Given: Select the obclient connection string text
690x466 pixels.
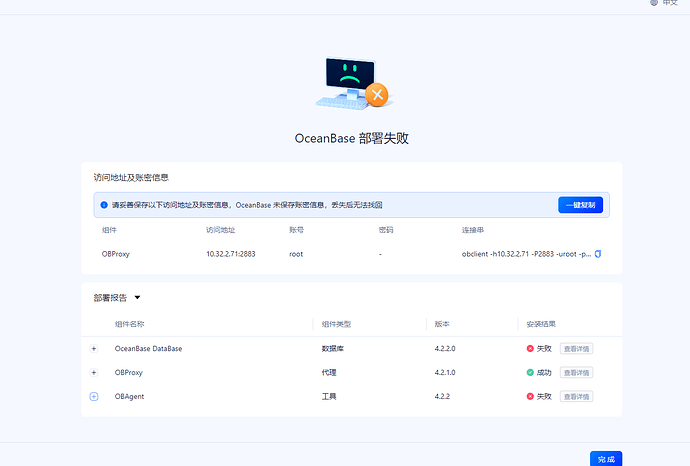Looking at the screenshot, I should [x=526, y=254].
